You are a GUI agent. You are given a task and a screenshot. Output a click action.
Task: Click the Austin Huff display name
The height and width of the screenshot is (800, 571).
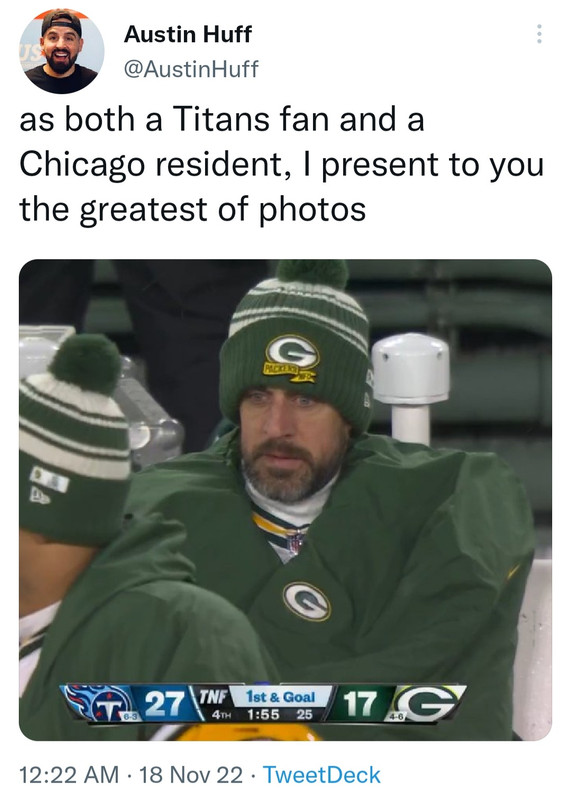coord(188,34)
